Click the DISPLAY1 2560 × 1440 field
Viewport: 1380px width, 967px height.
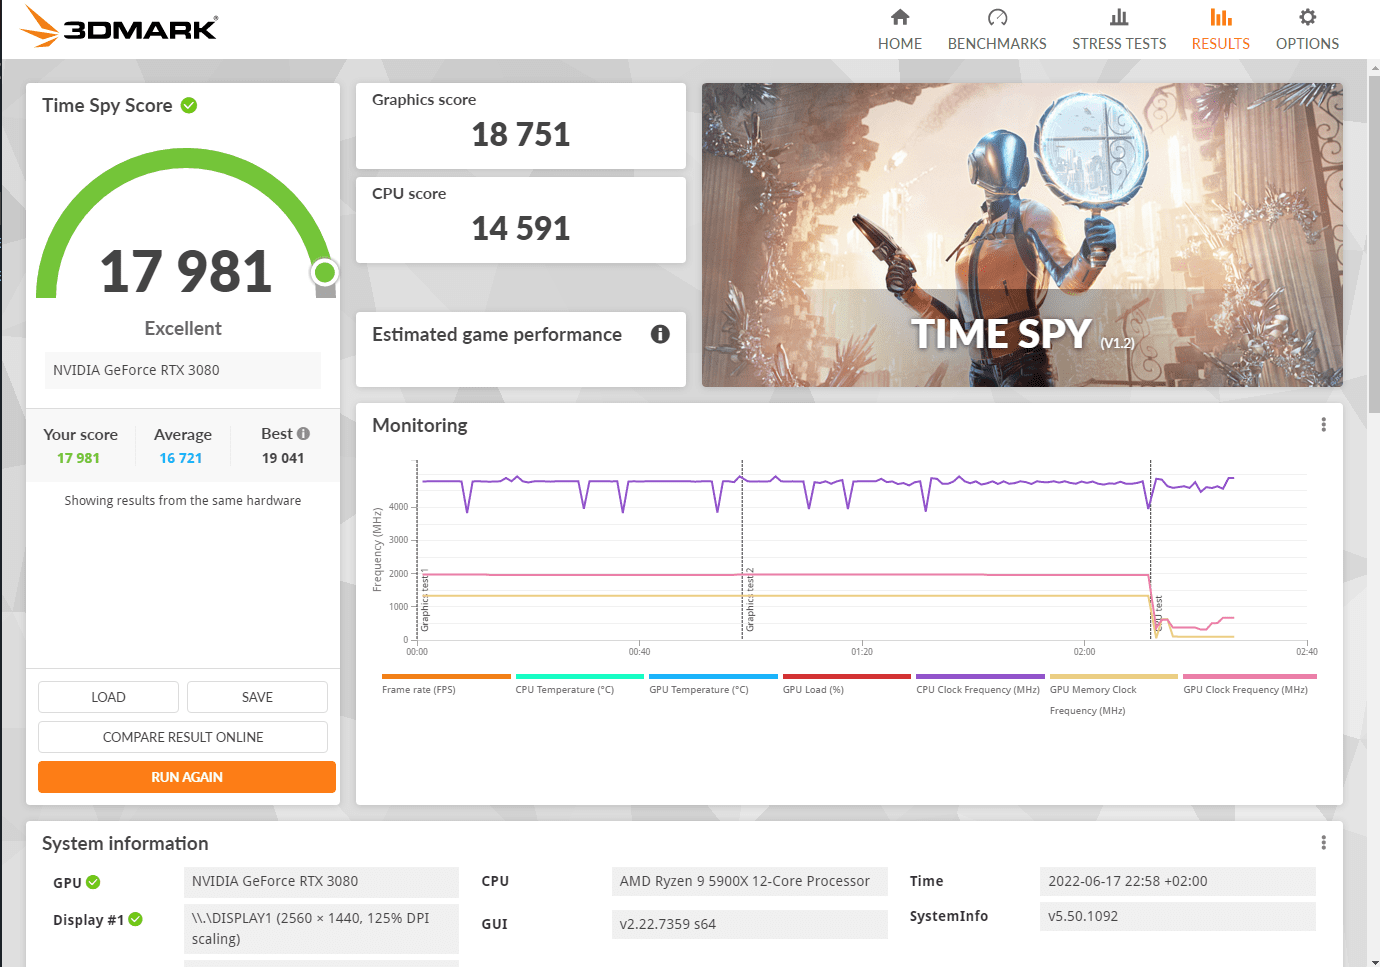click(321, 929)
